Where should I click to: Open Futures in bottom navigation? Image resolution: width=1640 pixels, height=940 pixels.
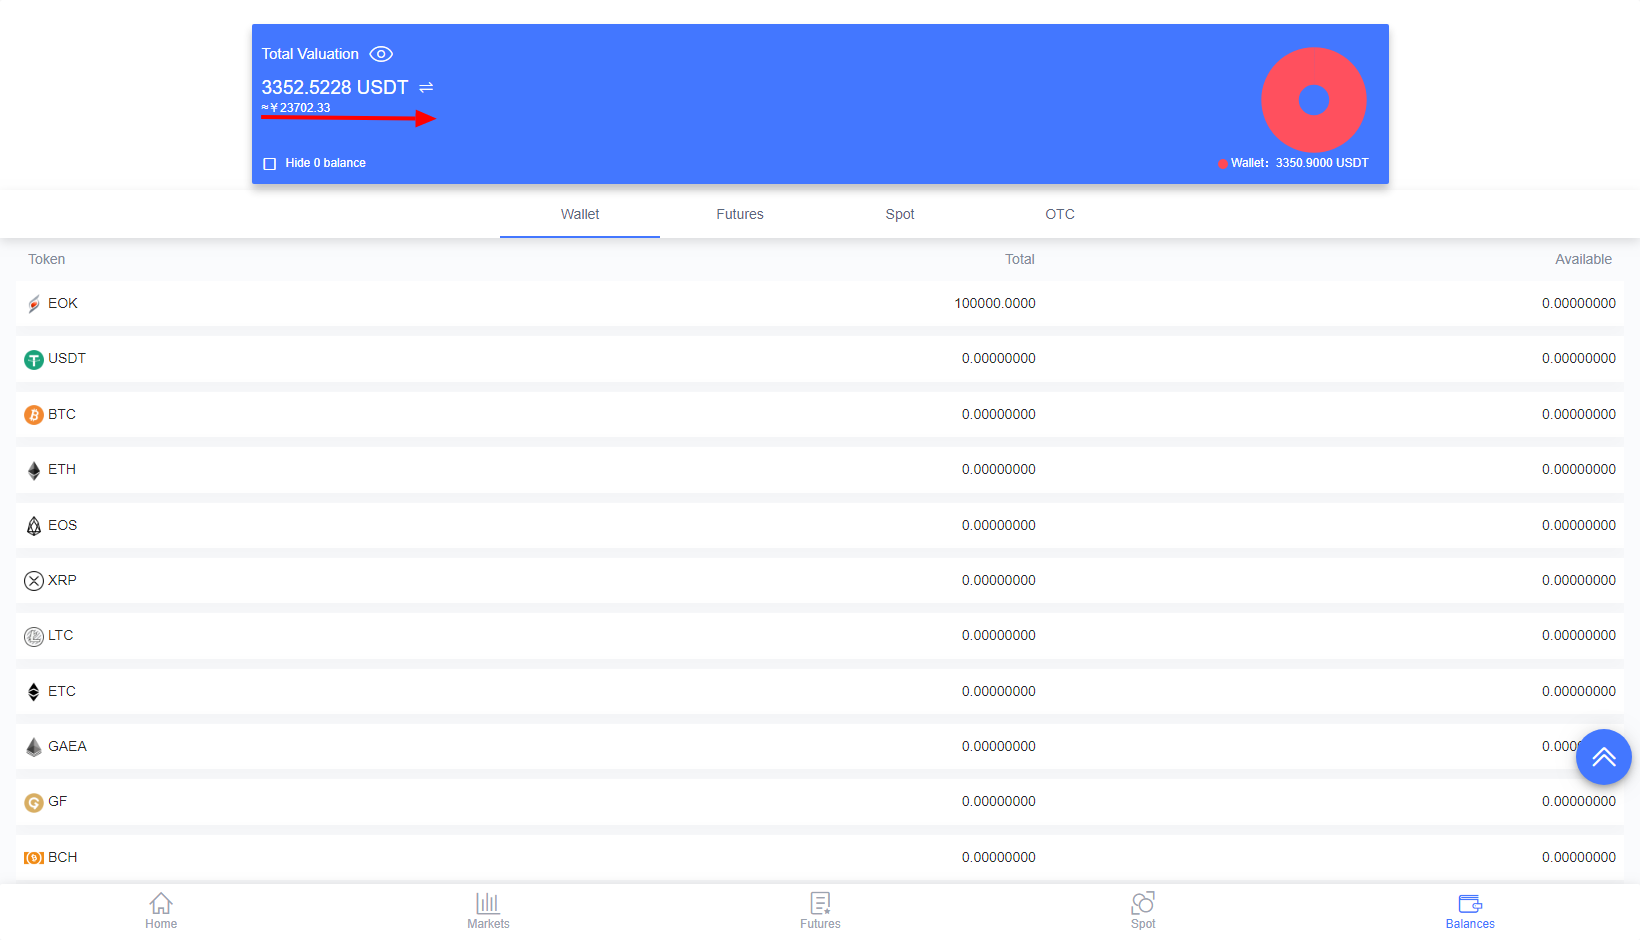820,911
